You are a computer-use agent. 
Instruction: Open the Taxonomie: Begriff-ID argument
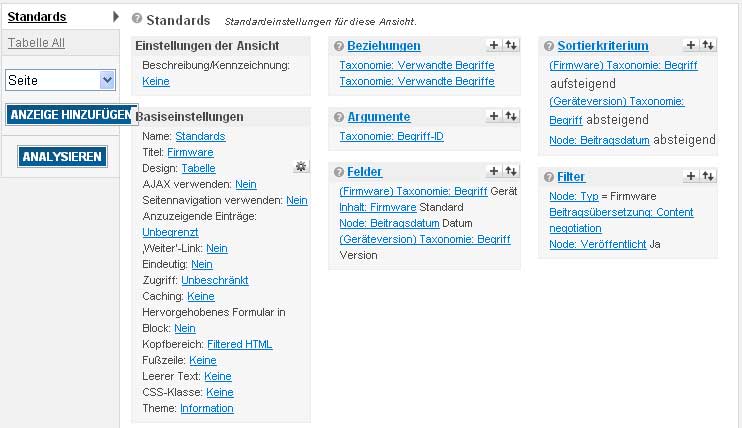click(391, 136)
